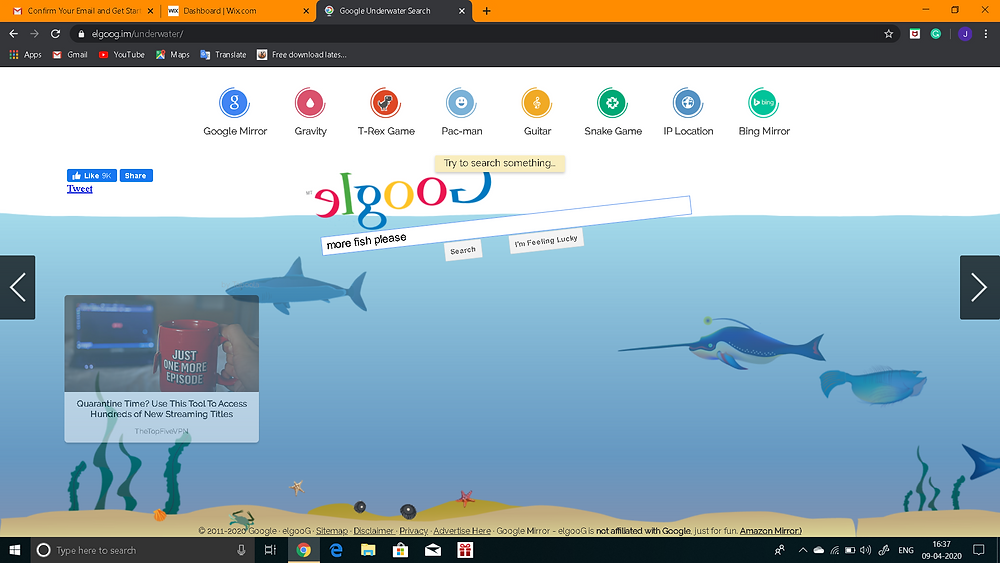Open the Gmail bookmark
The image size is (1000, 563).
pyautogui.click(x=70, y=55)
